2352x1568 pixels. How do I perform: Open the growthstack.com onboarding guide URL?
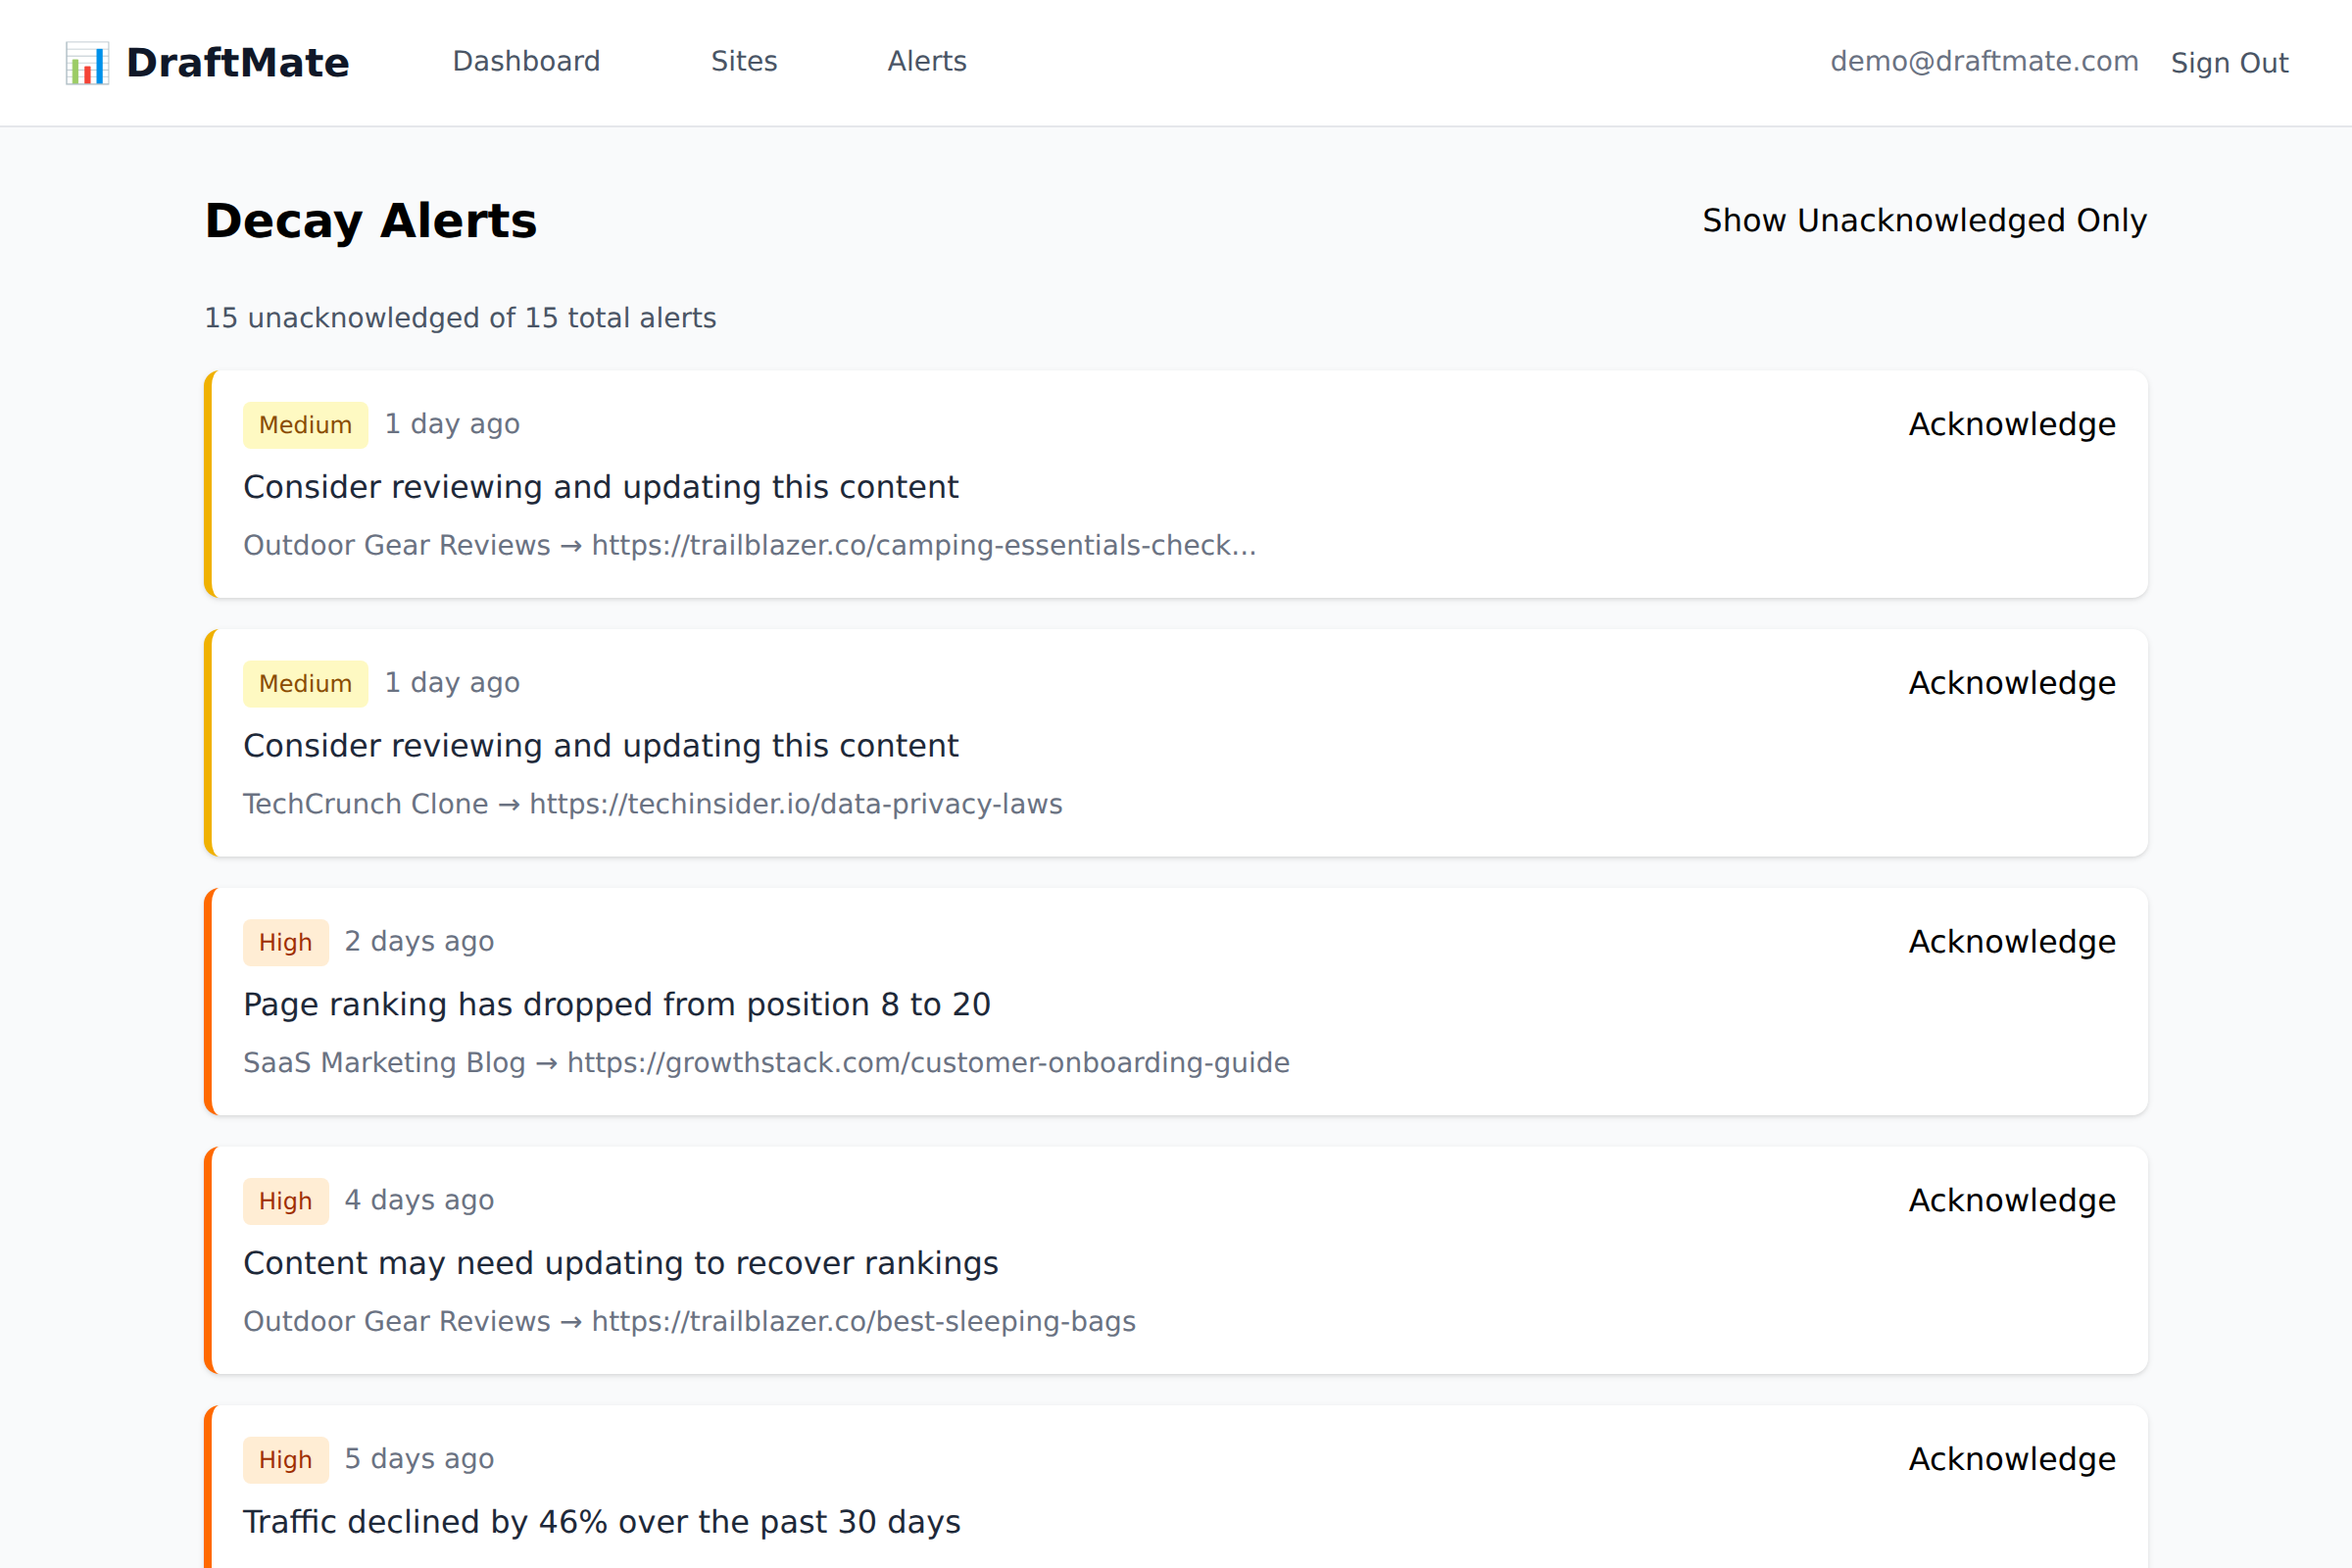(928, 1062)
